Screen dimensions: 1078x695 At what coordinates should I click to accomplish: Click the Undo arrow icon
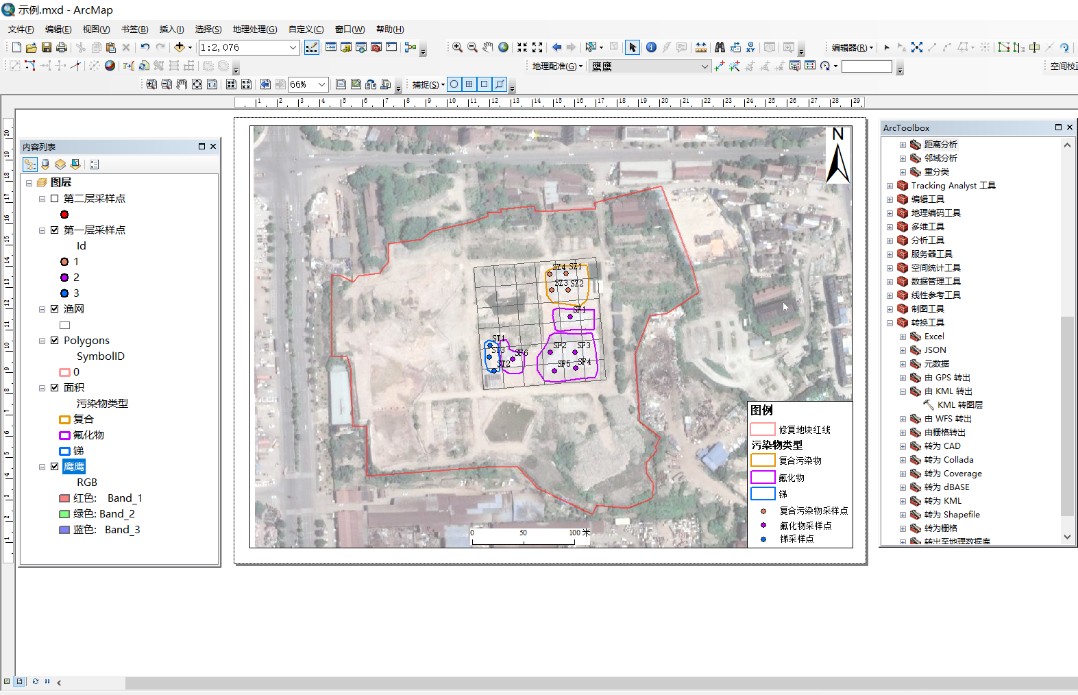(x=145, y=47)
